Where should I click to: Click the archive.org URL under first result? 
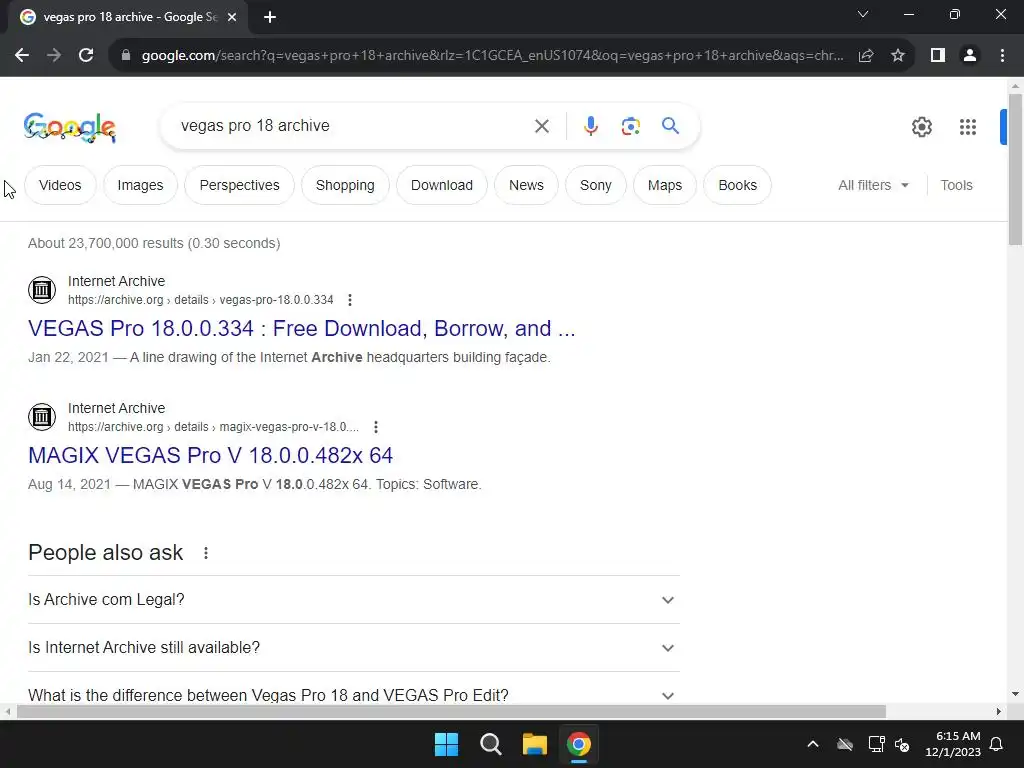[x=200, y=300]
